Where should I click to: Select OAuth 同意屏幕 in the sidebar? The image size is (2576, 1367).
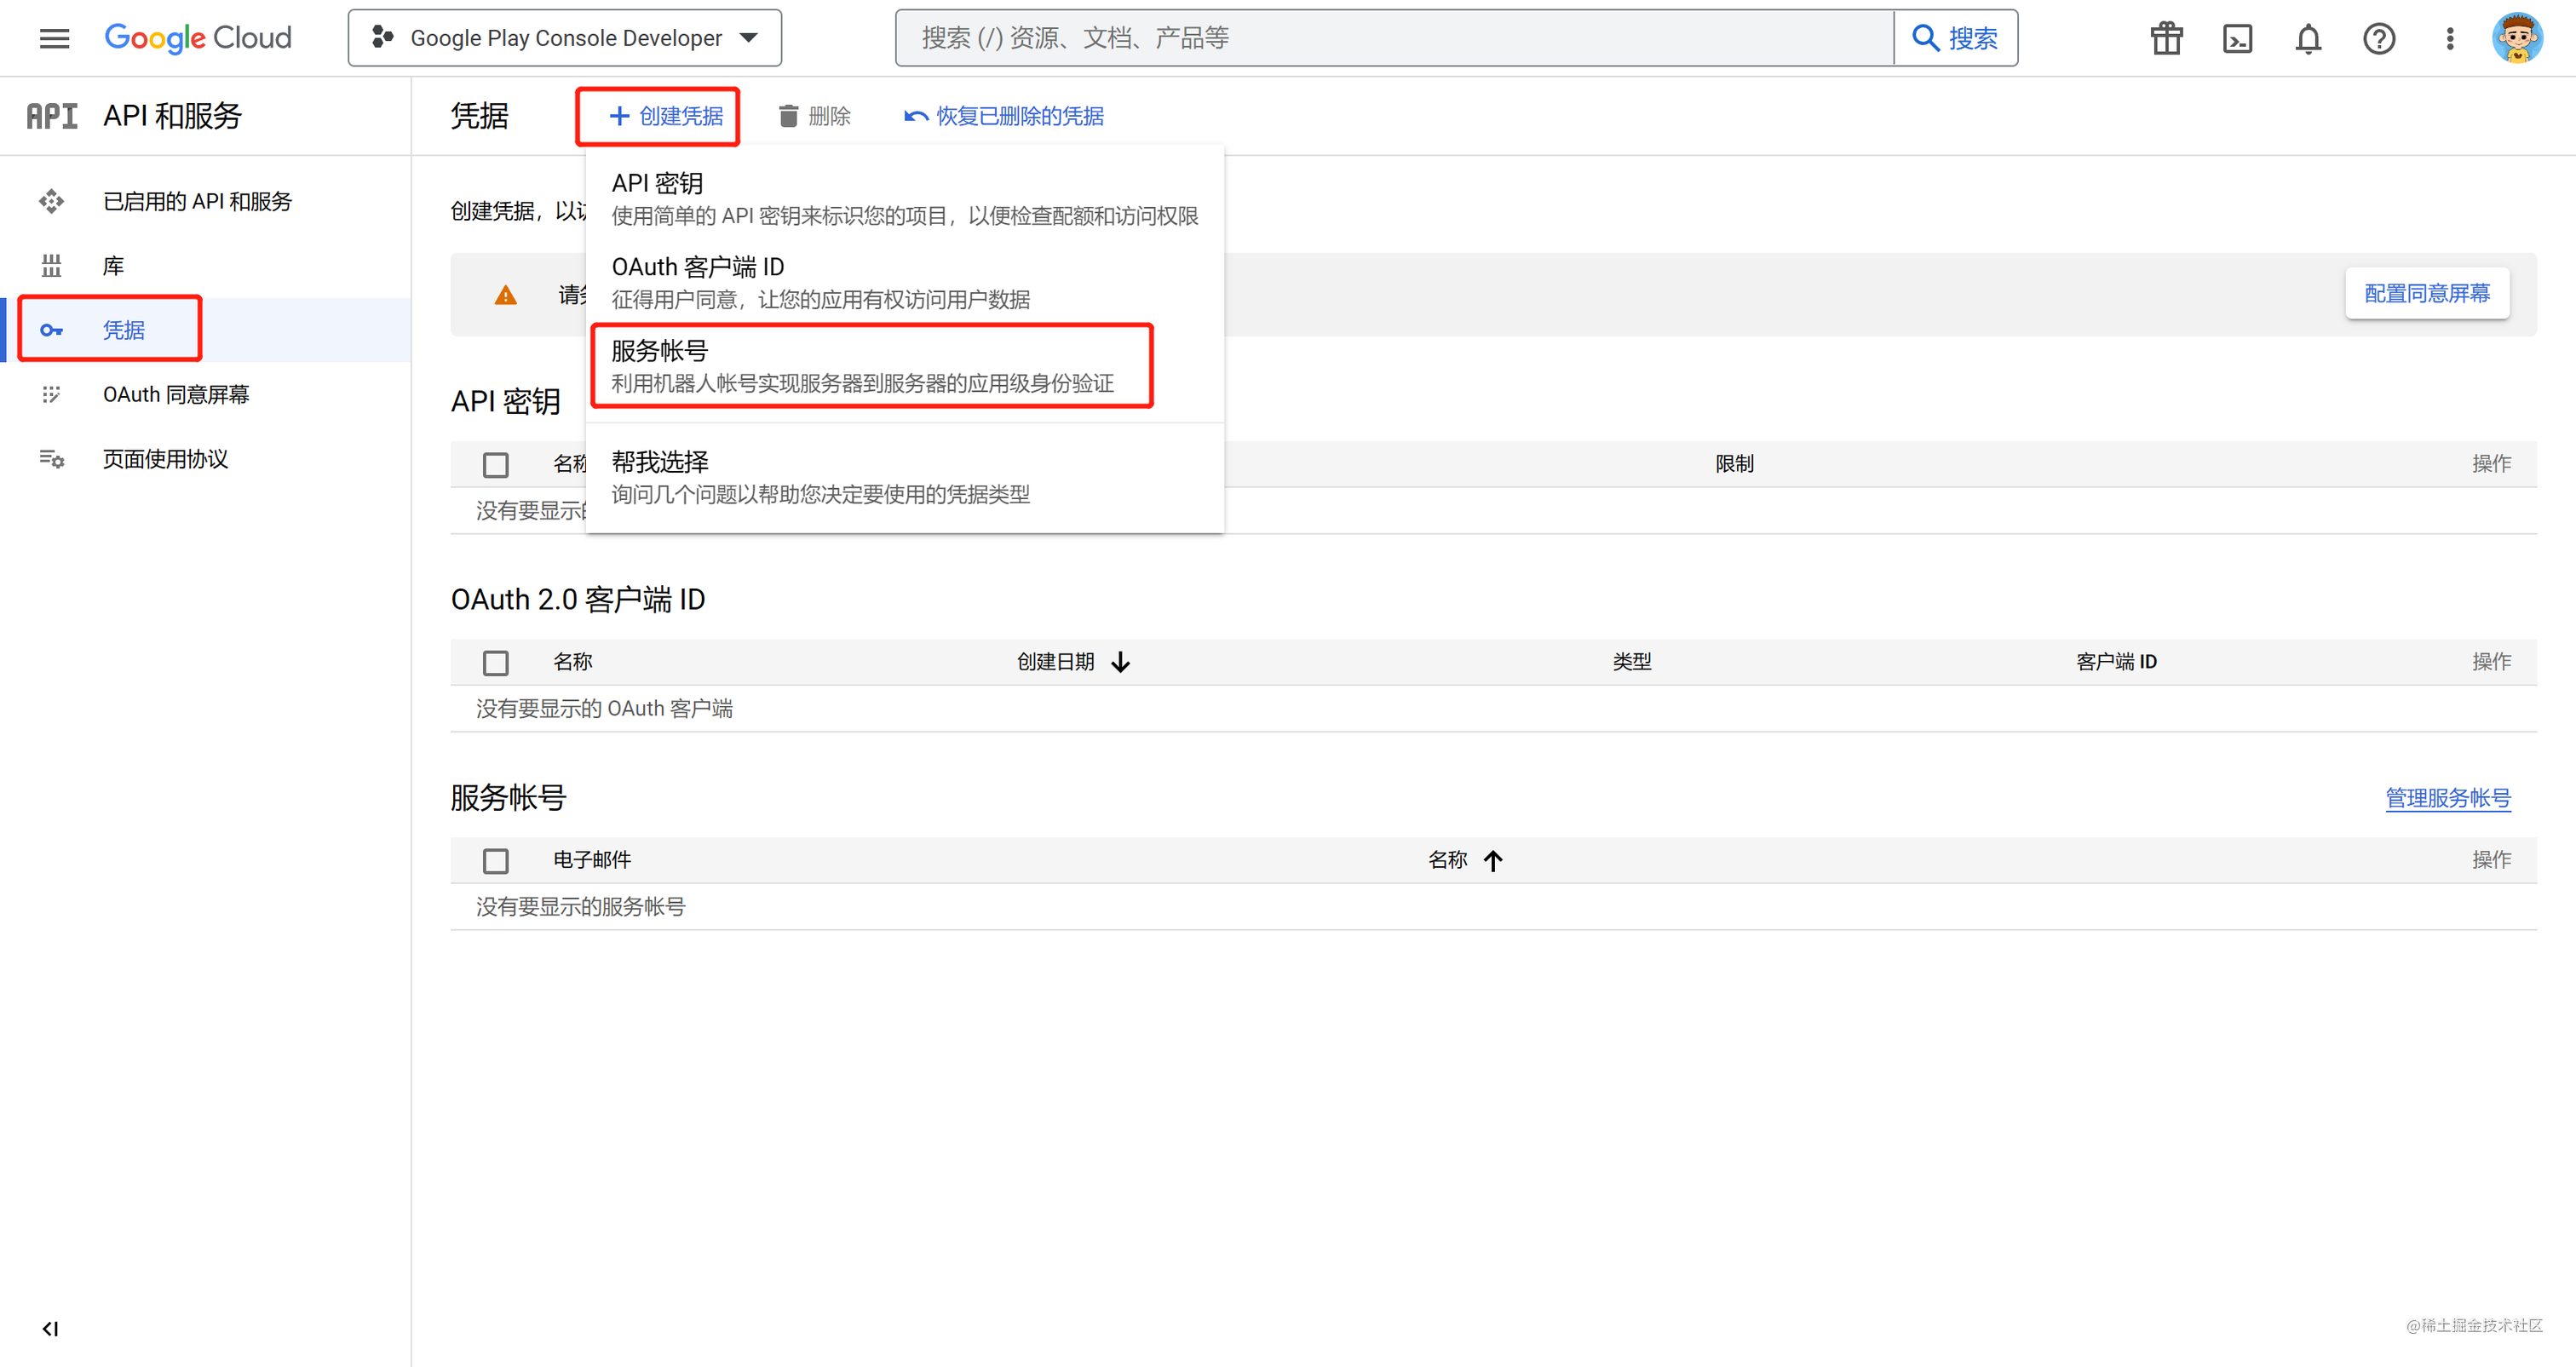pyautogui.click(x=176, y=394)
